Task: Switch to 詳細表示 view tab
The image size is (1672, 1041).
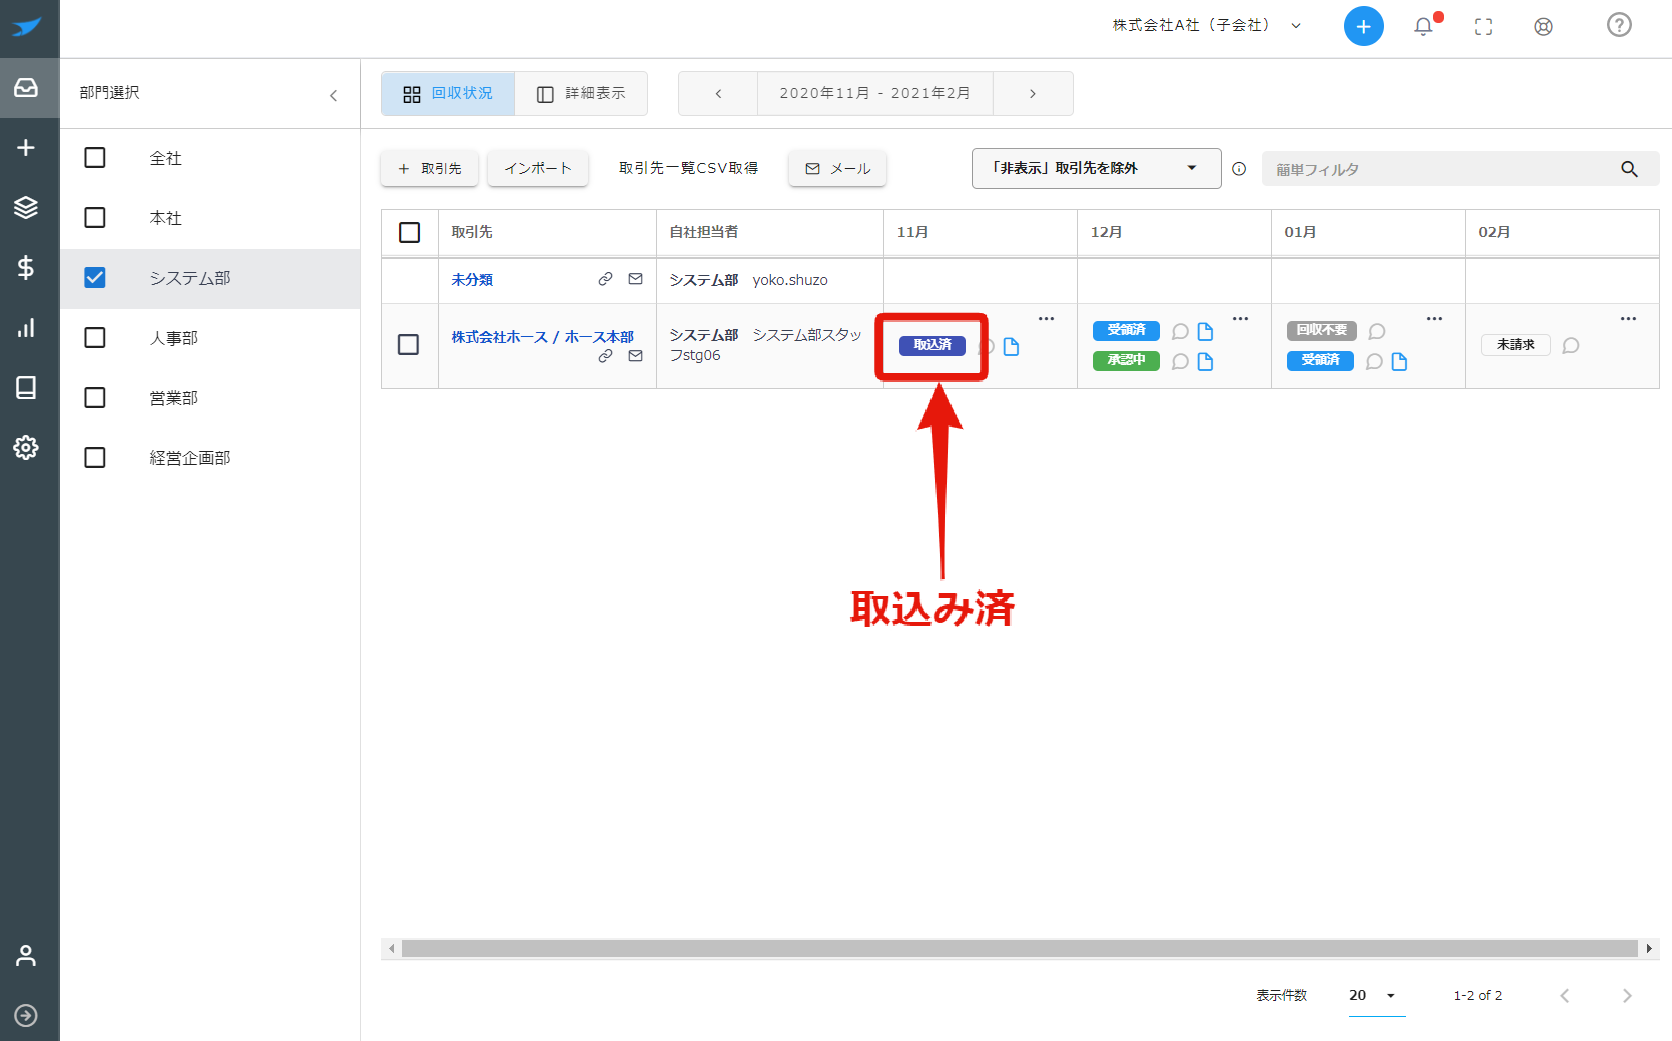Action: (581, 94)
